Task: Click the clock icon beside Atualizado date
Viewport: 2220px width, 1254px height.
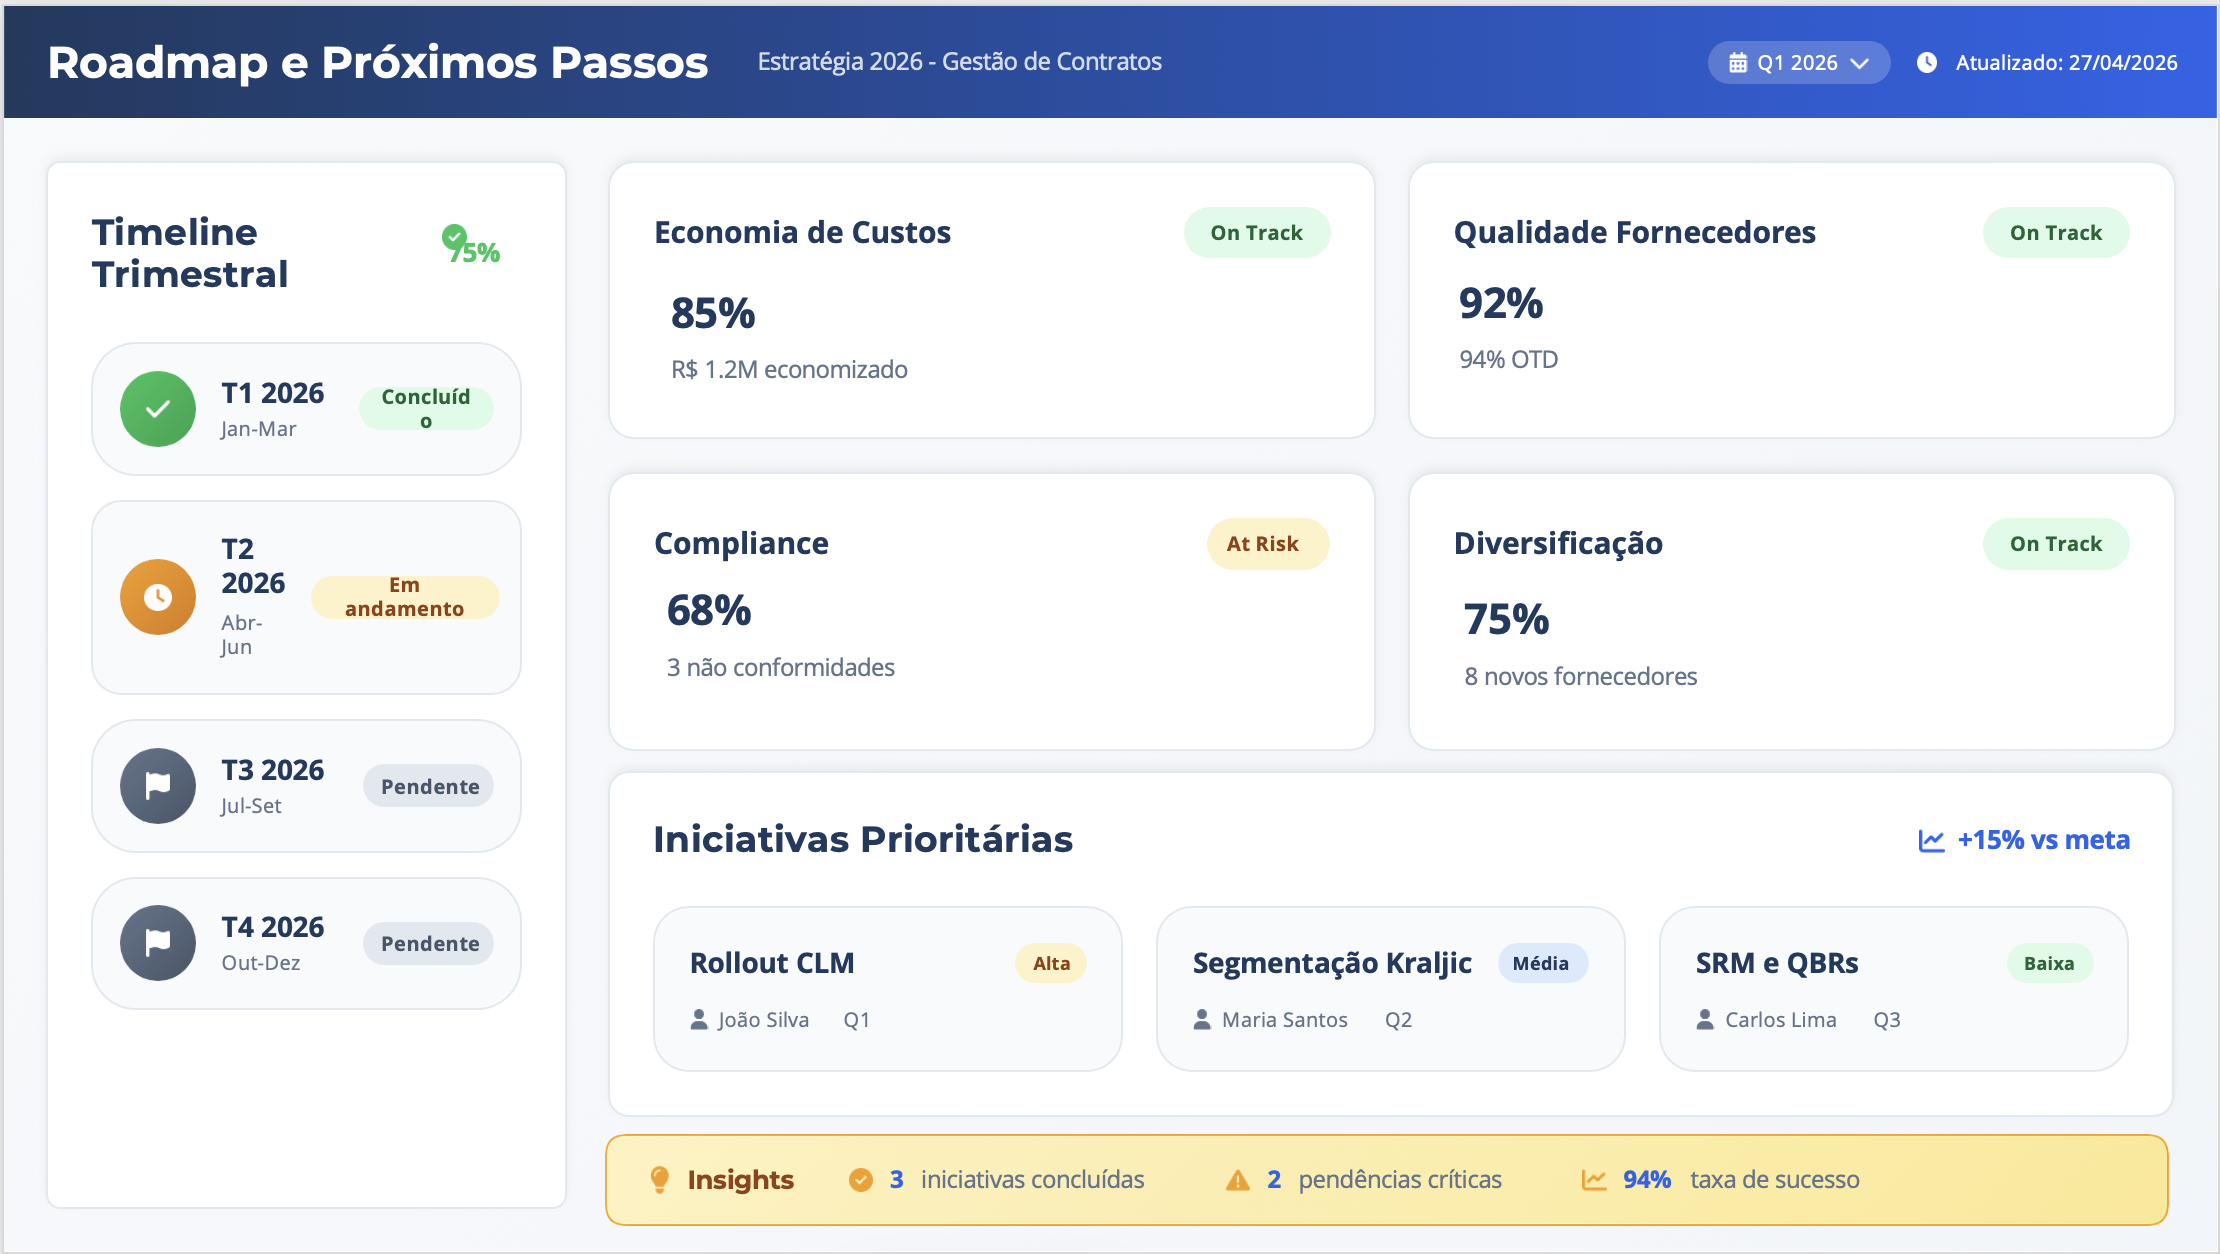Action: click(1927, 63)
